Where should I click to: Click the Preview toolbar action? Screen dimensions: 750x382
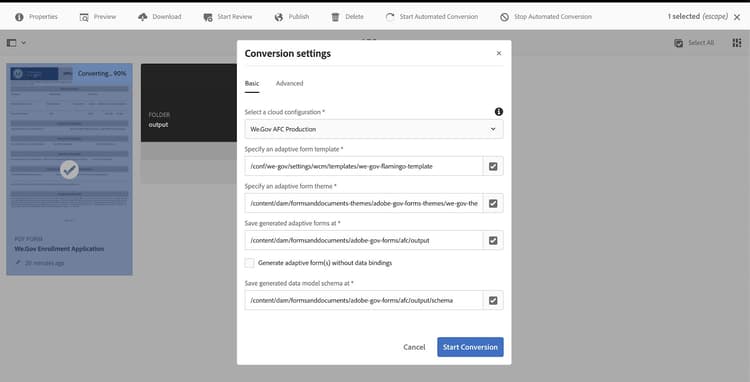pyautogui.click(x=98, y=17)
